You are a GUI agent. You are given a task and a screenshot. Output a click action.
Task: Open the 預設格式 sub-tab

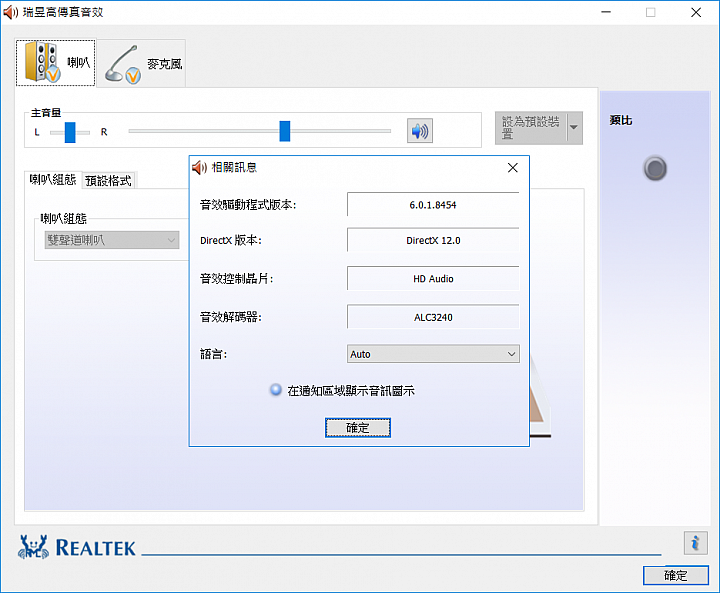coord(109,181)
